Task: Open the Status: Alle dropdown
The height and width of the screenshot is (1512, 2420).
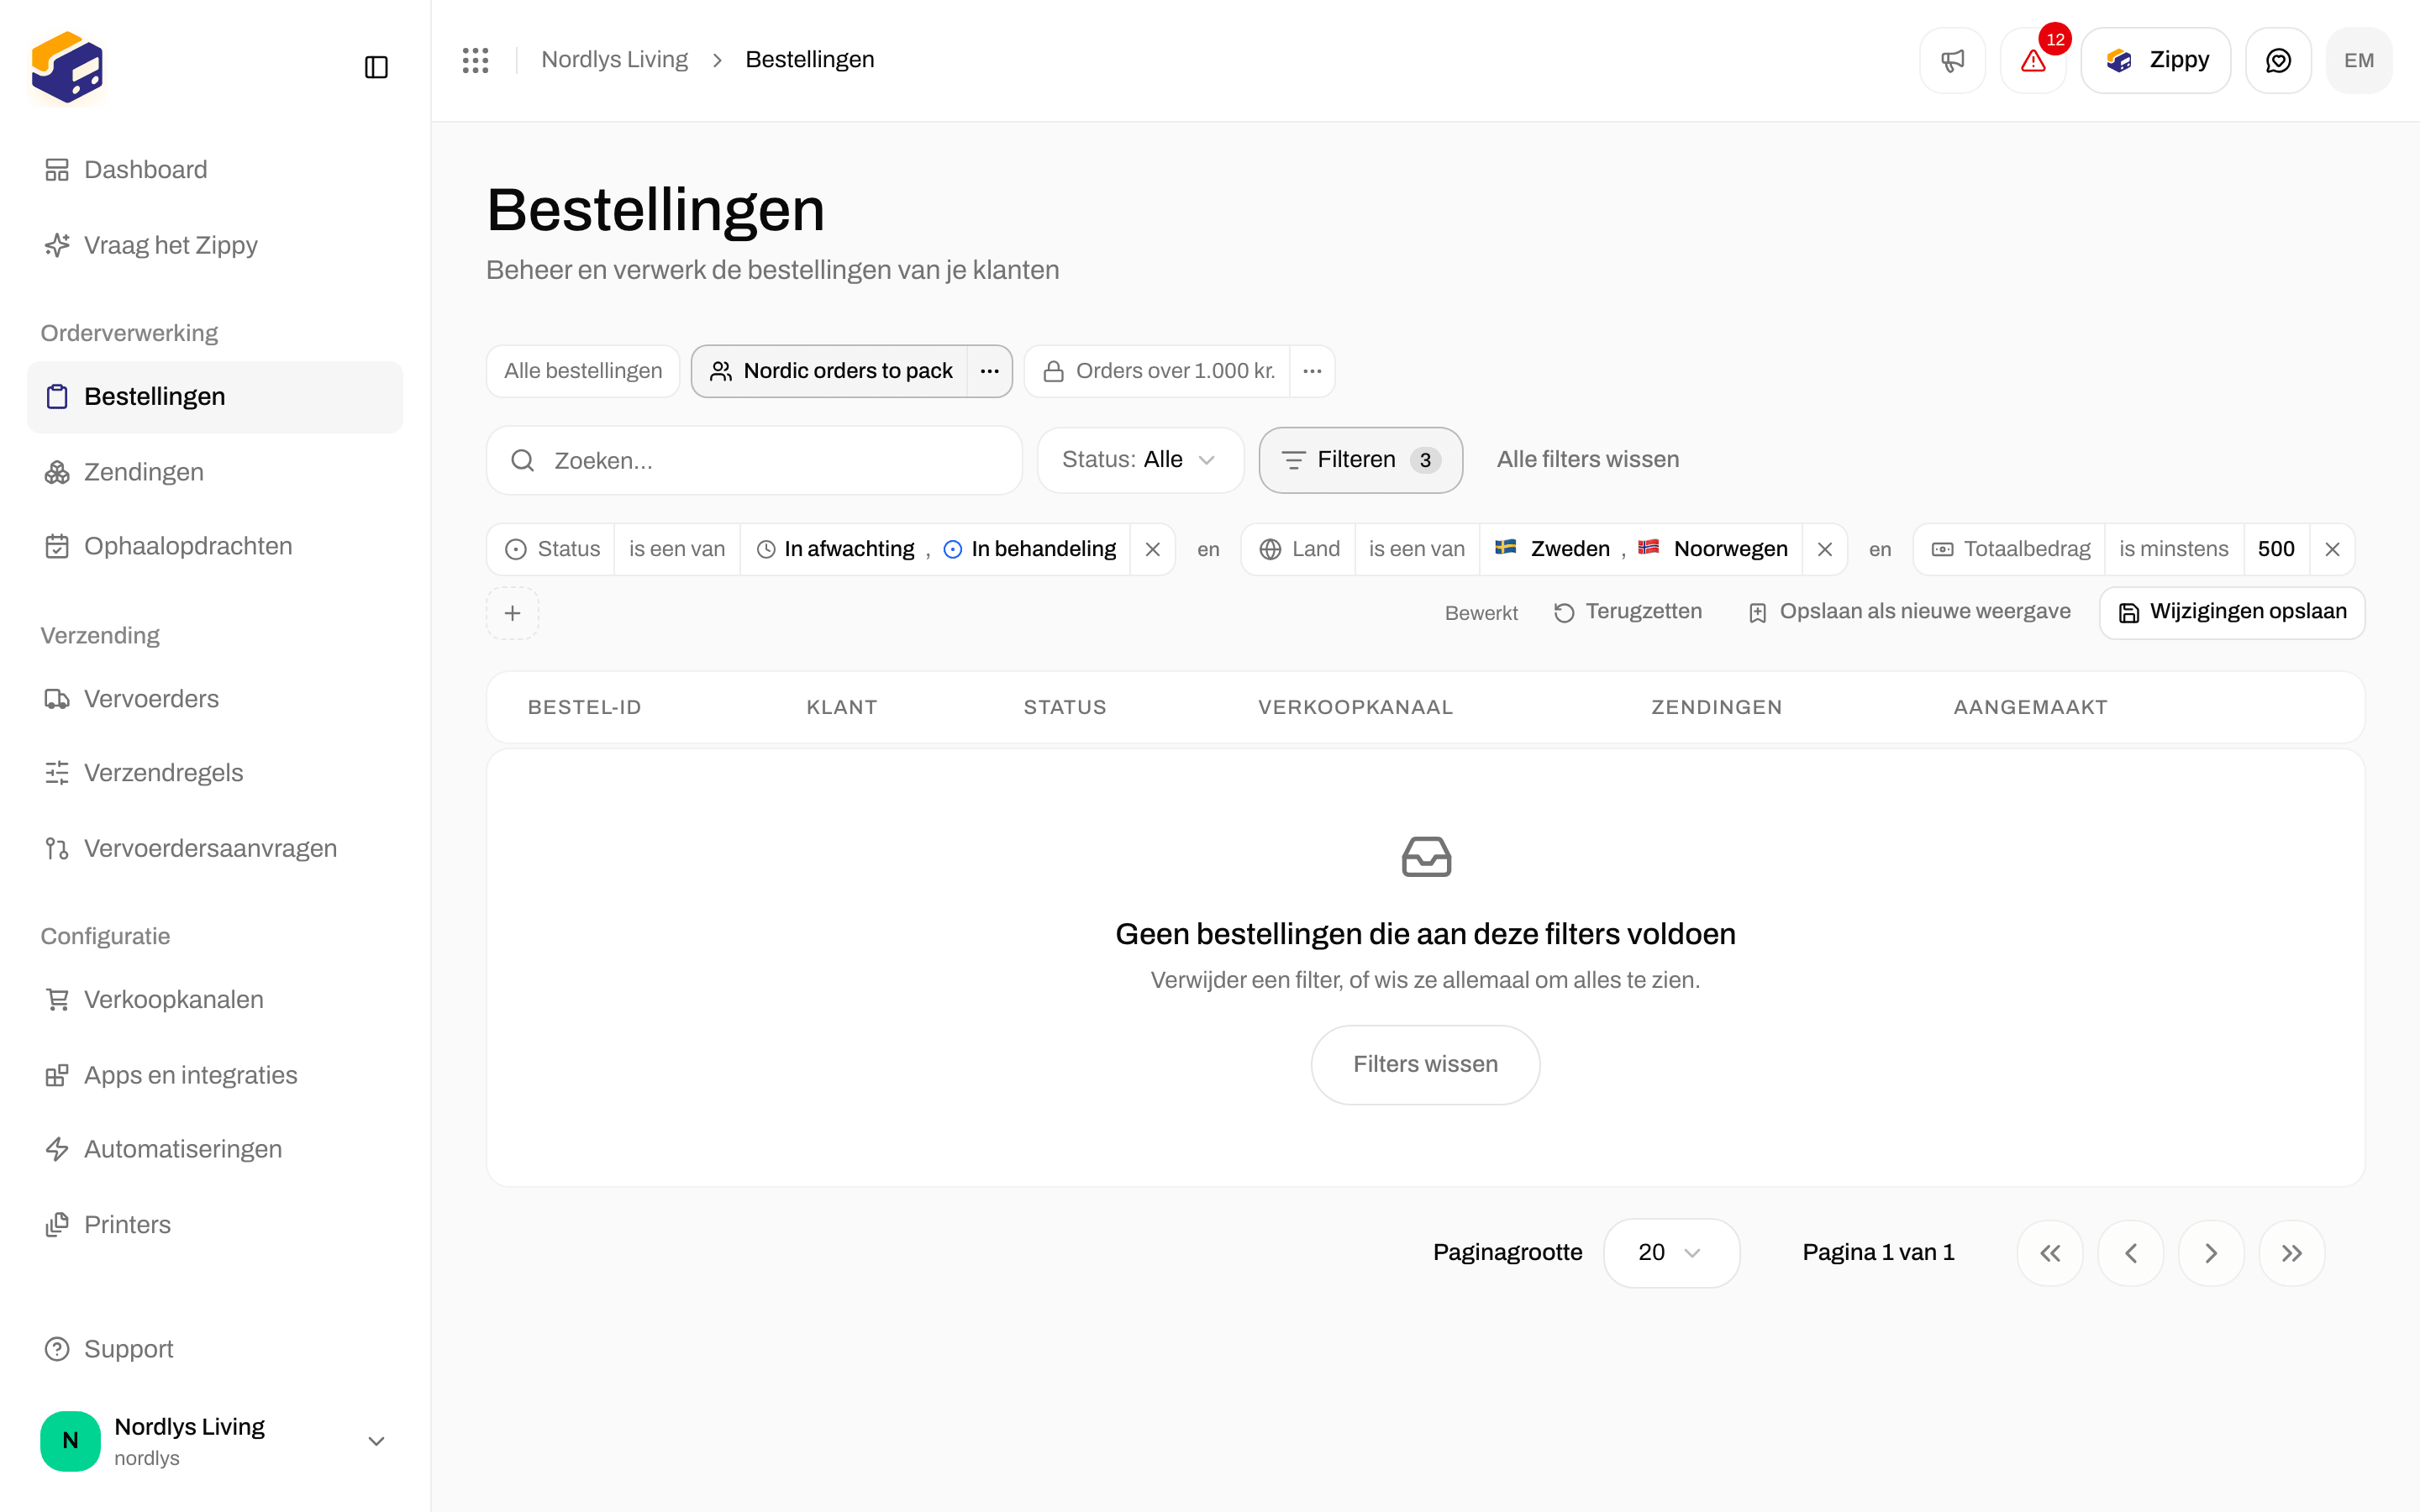Action: click(1140, 460)
